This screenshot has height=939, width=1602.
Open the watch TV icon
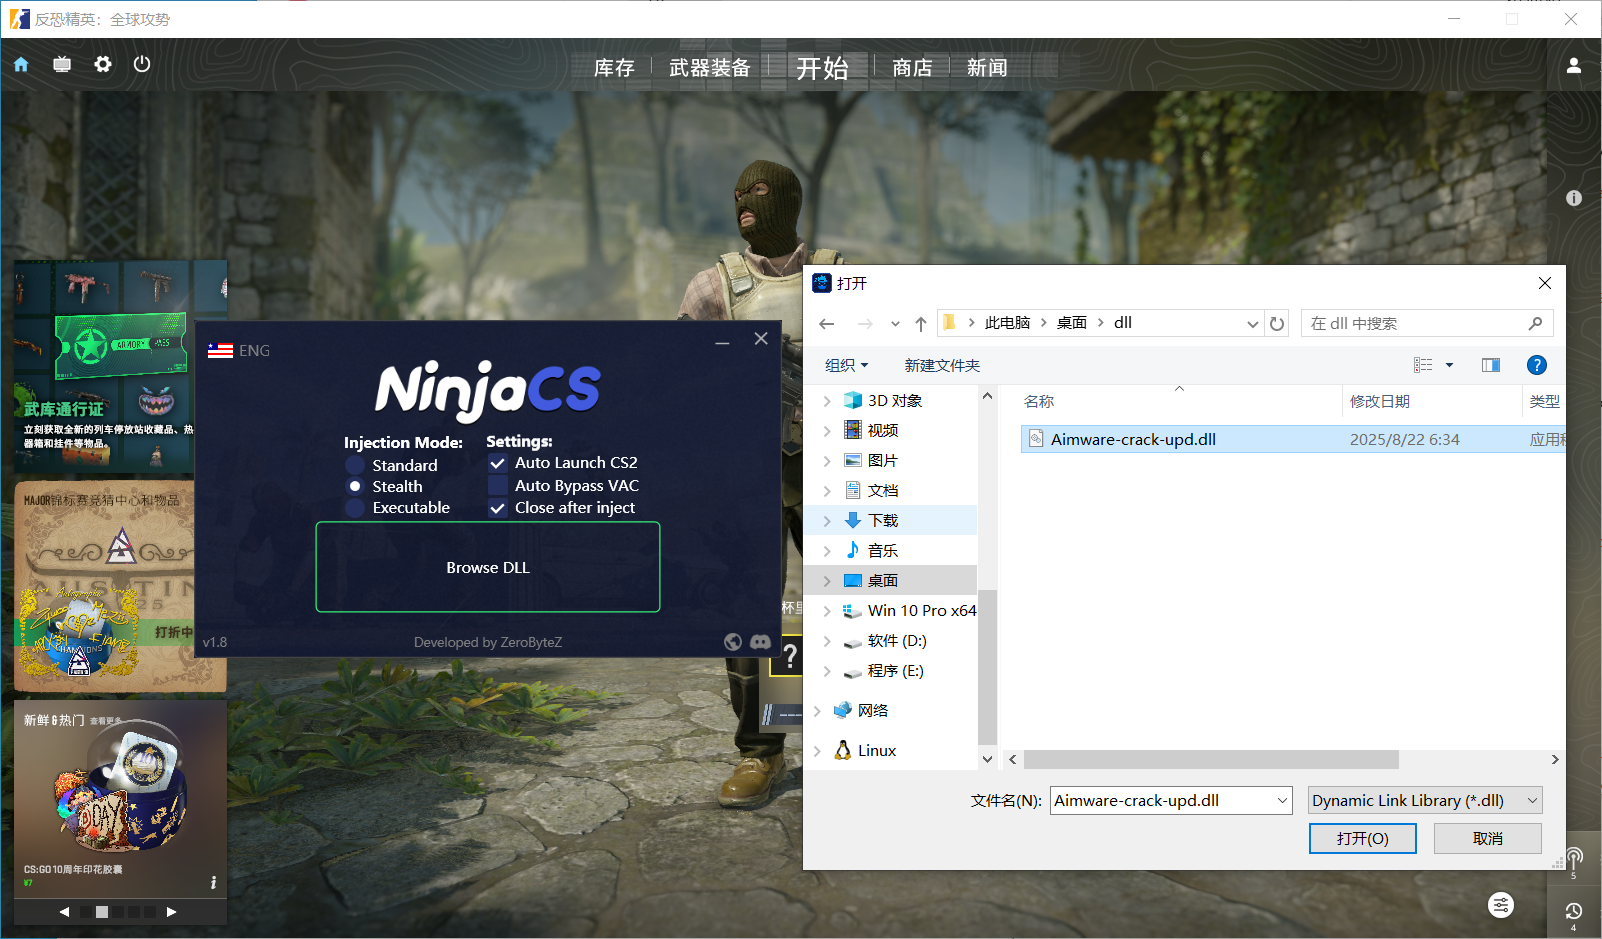(x=62, y=65)
